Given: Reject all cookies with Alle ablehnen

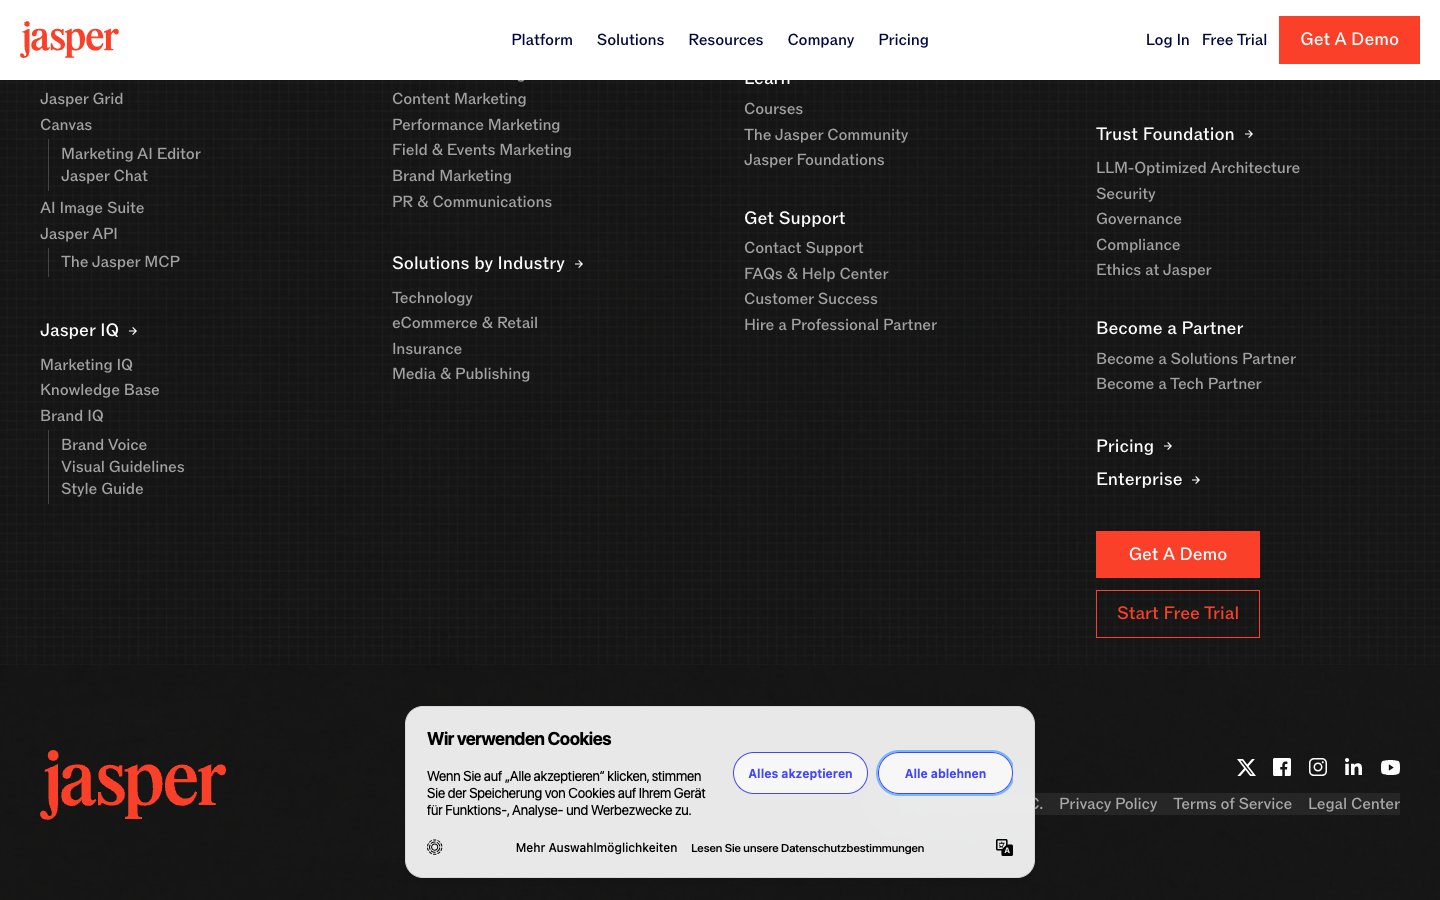Looking at the screenshot, I should coord(945,773).
